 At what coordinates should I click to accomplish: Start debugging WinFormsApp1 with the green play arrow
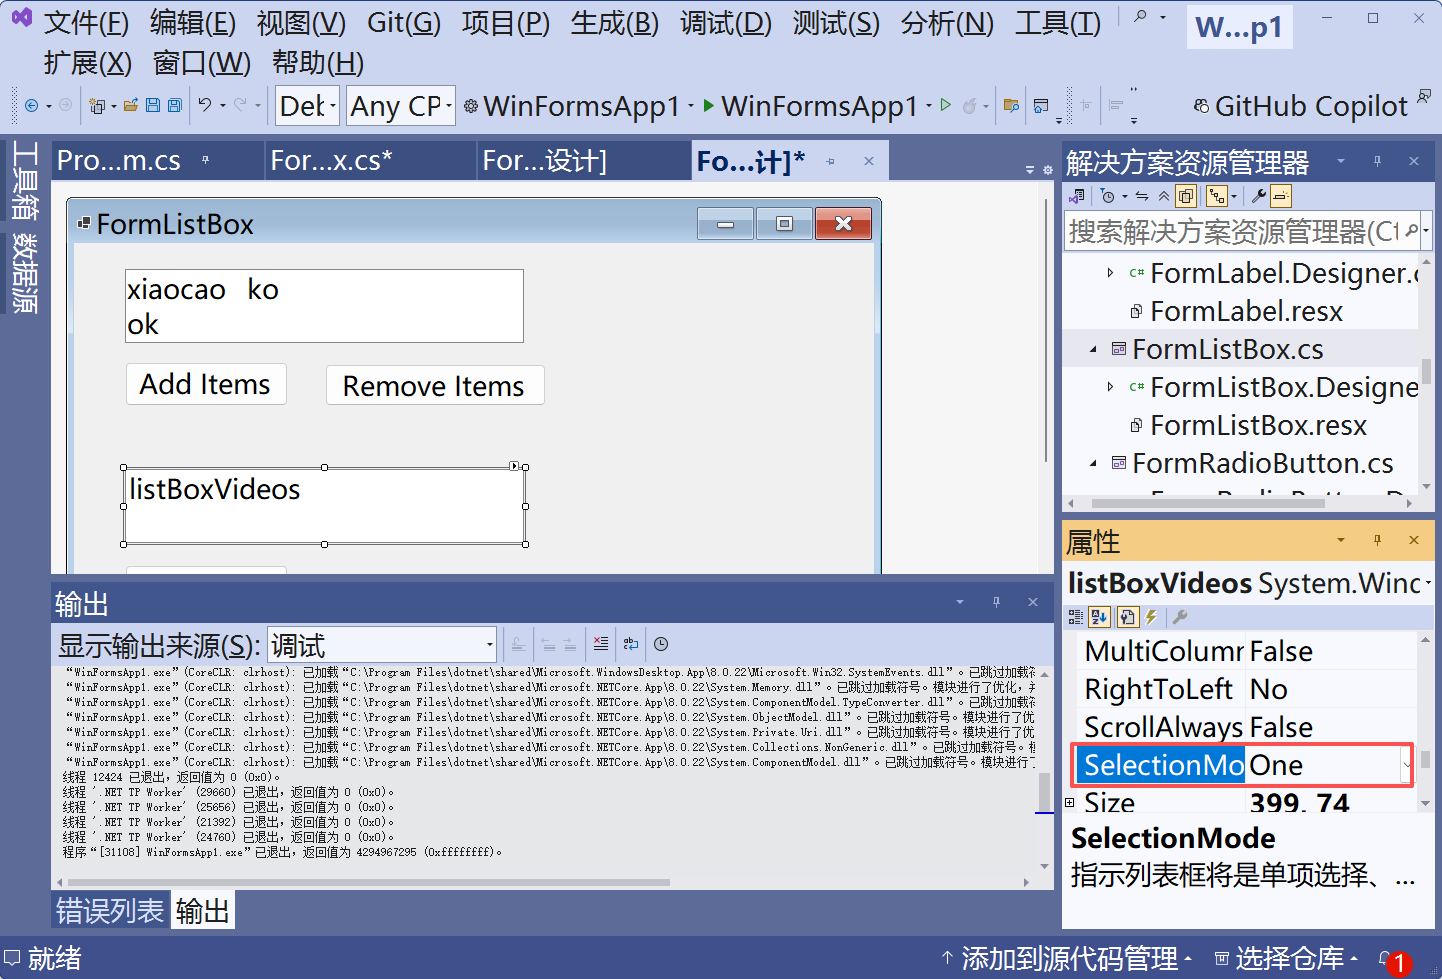coord(709,105)
